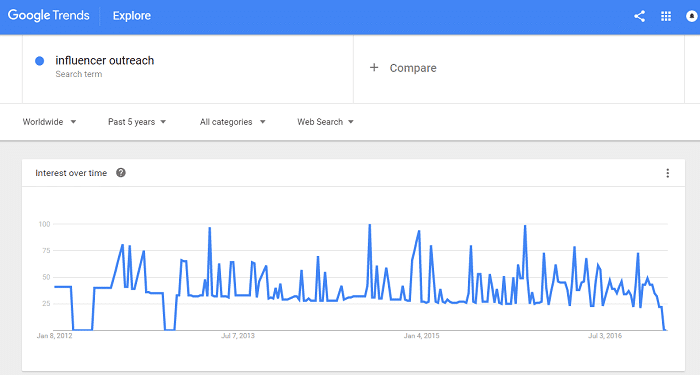The width and height of the screenshot is (700, 375).
Task: Open the account avatar icon
Action: pos(692,17)
